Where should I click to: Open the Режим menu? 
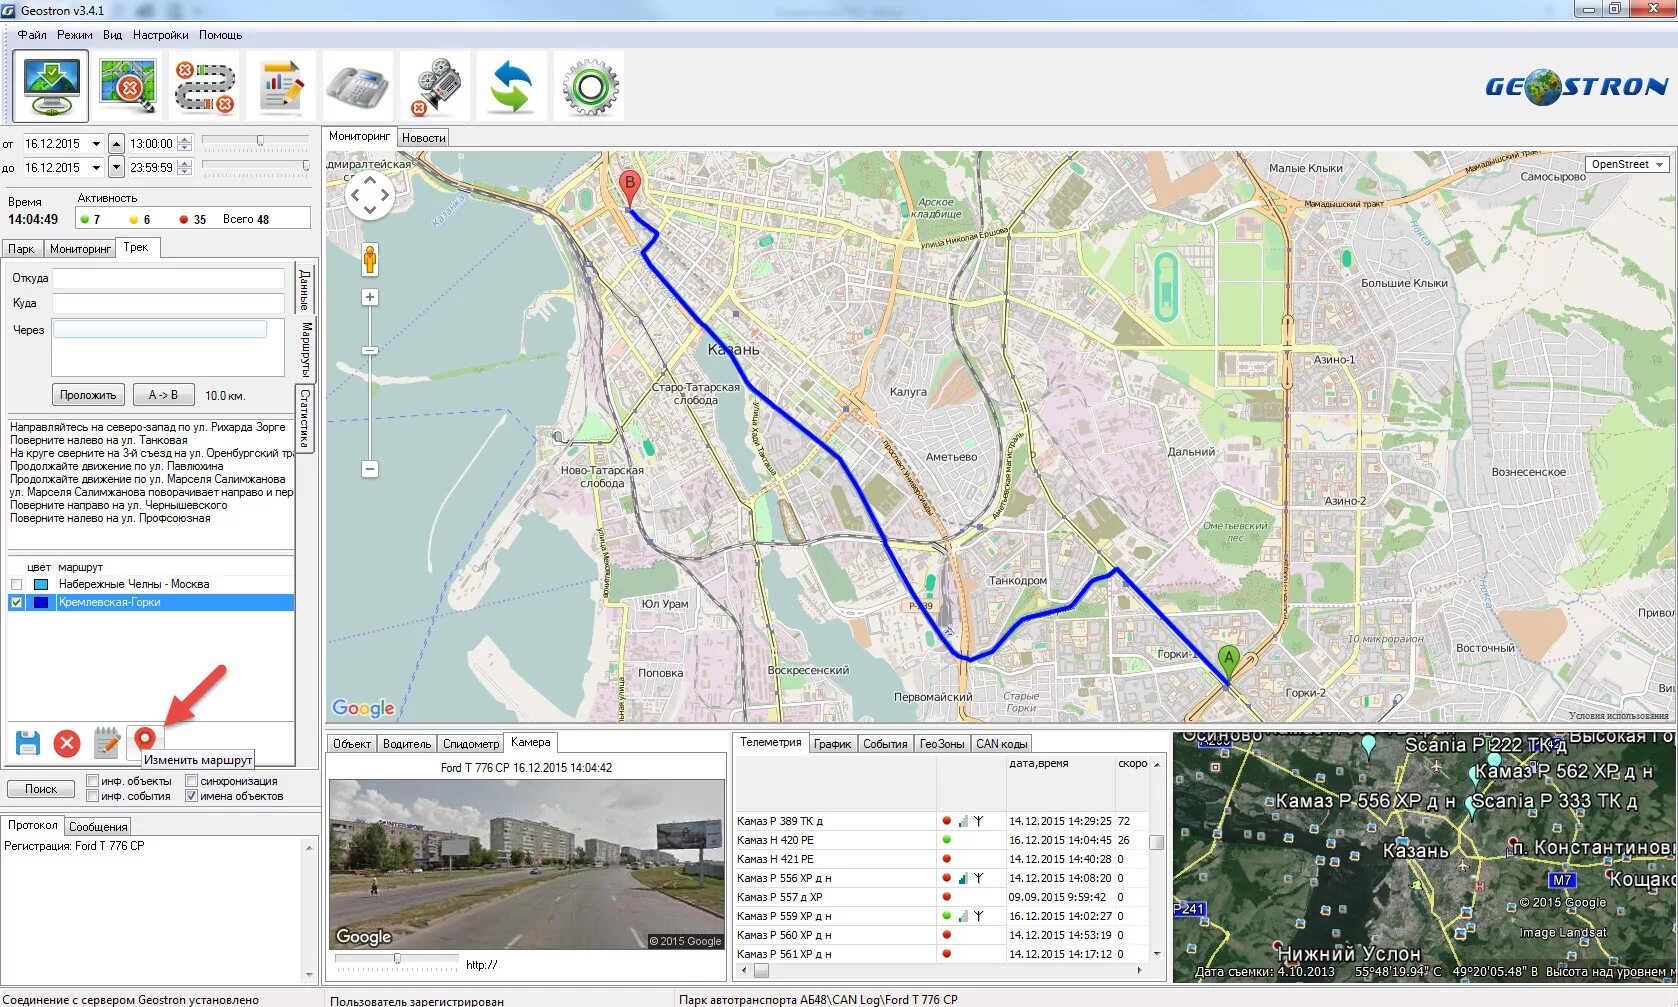tap(75, 35)
